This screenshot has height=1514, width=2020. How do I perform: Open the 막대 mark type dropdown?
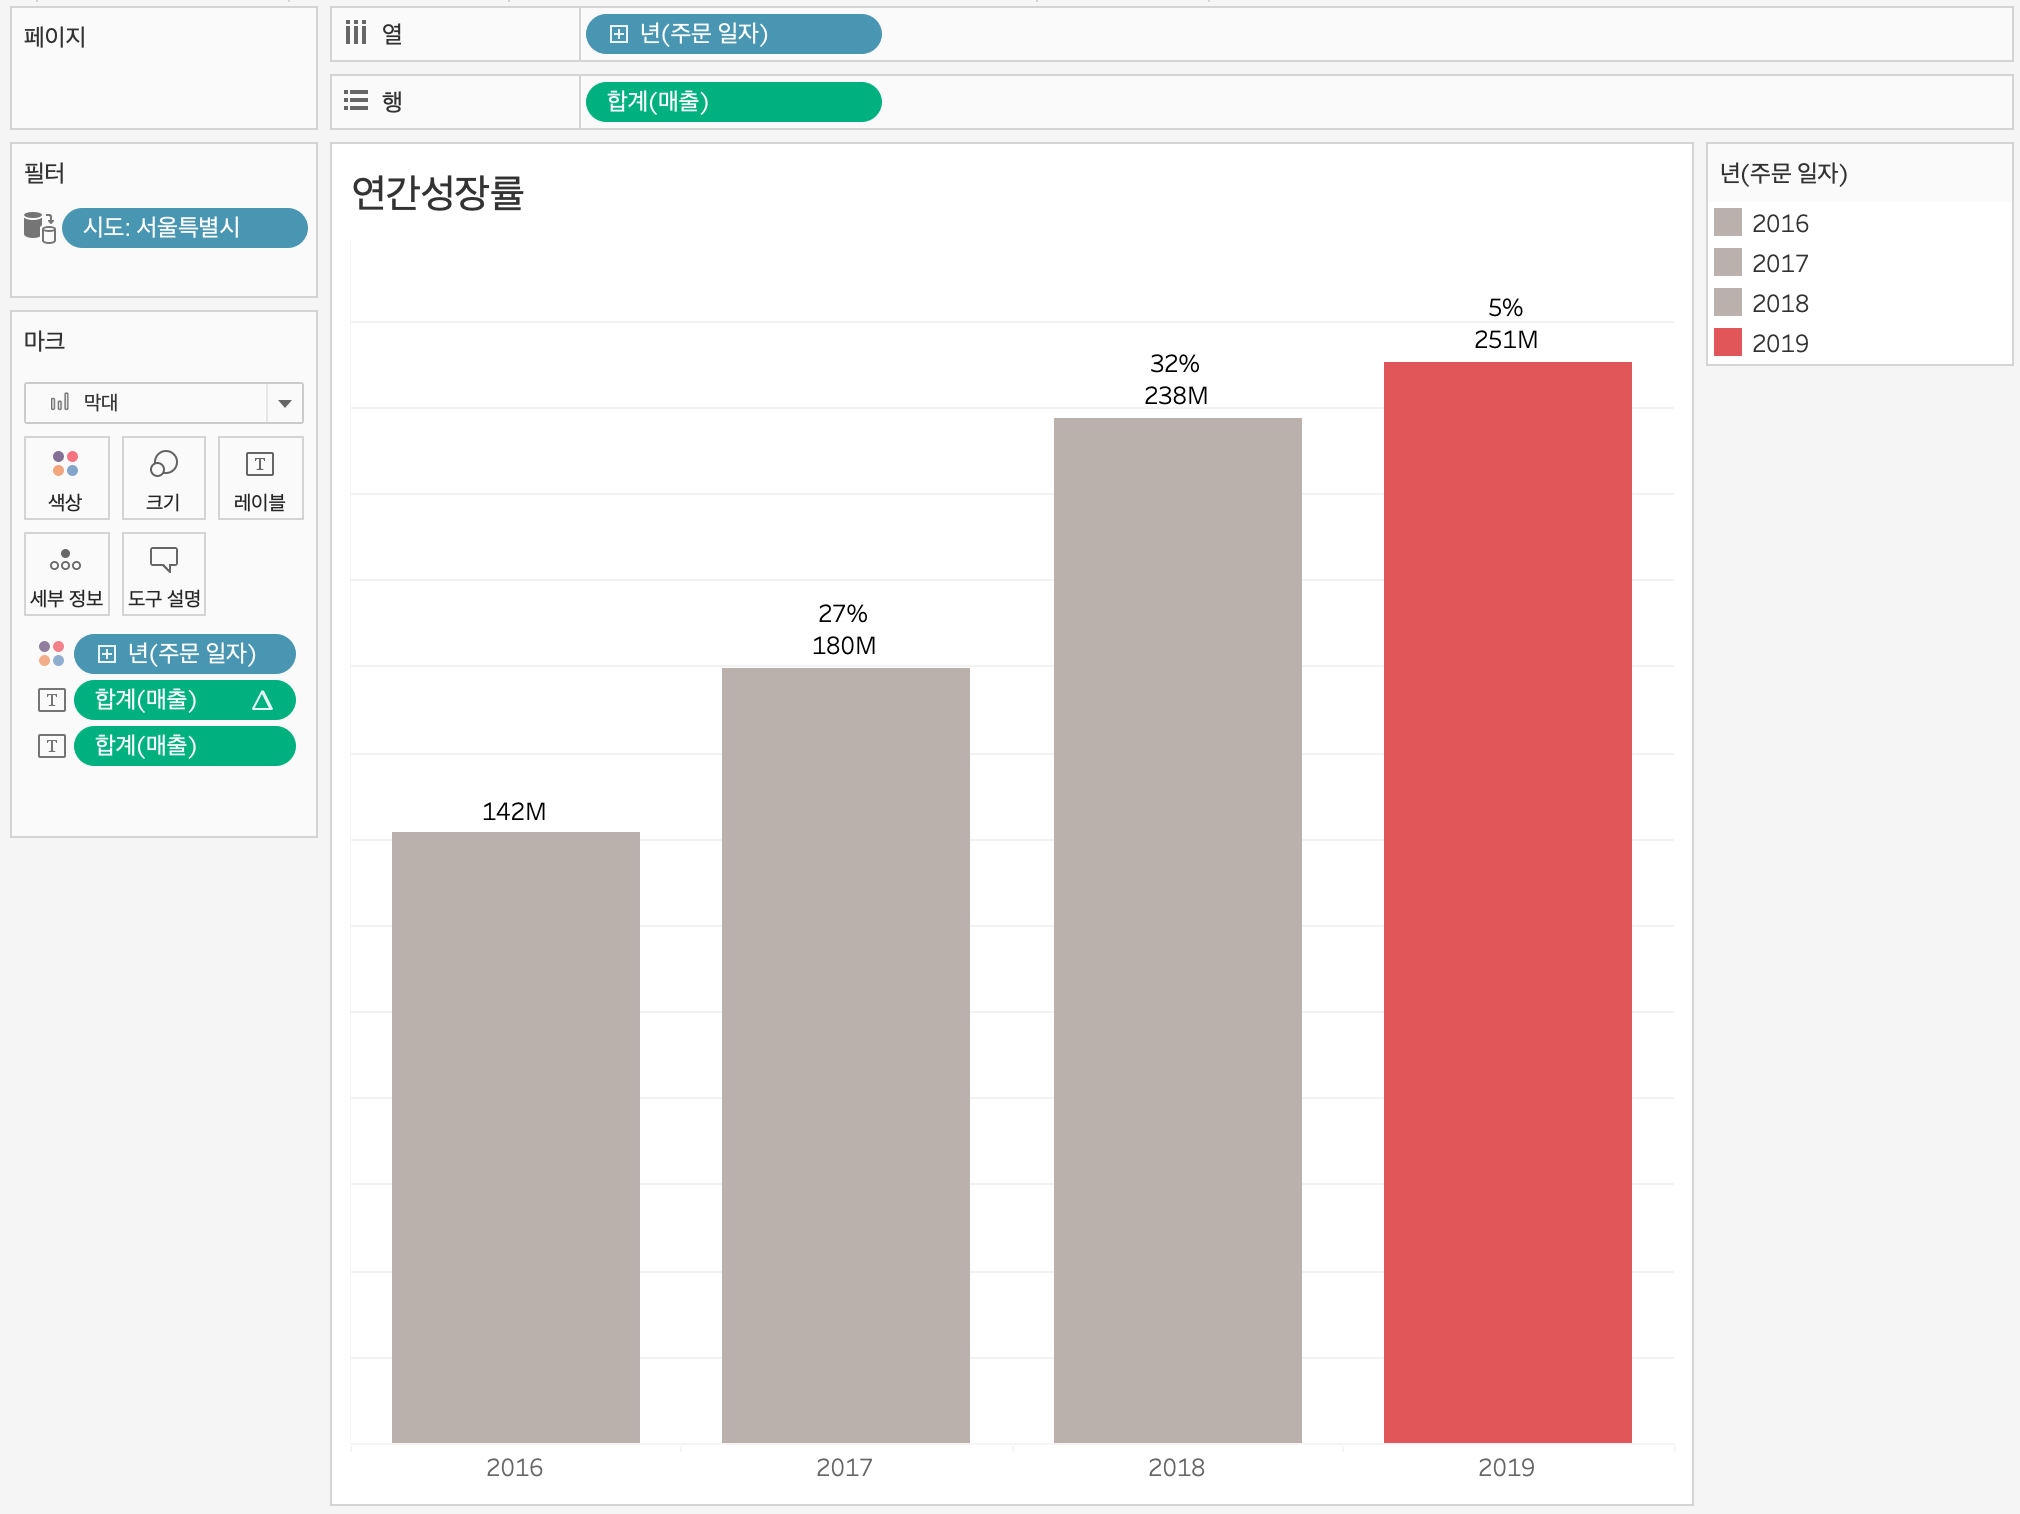(284, 403)
